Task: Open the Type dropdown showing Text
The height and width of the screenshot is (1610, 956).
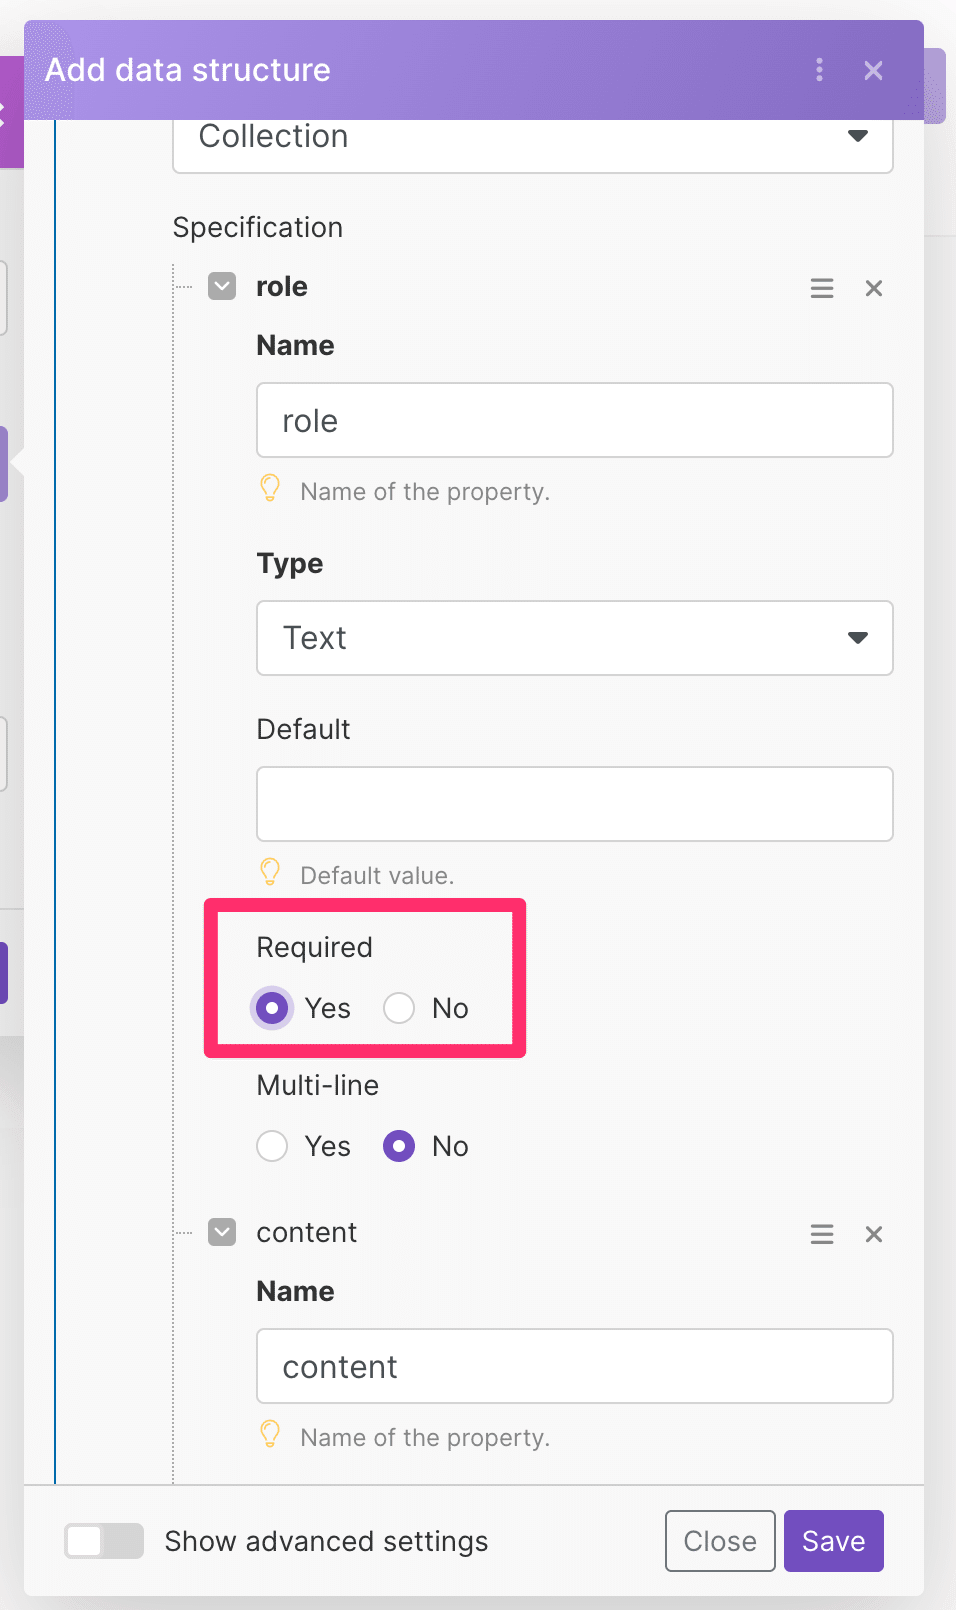Action: 575,638
